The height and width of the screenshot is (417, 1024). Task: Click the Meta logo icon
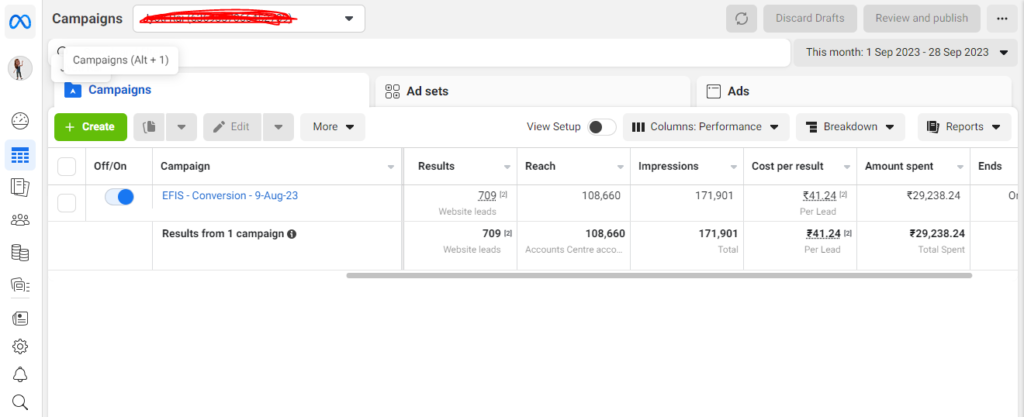click(19, 19)
